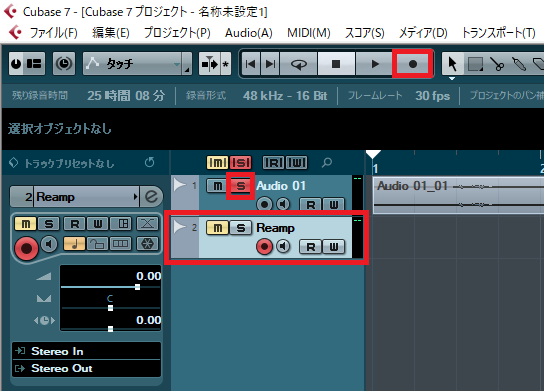Unmute the Reamp track in track list
Viewport: 544px width, 391px height.
[x=217, y=228]
